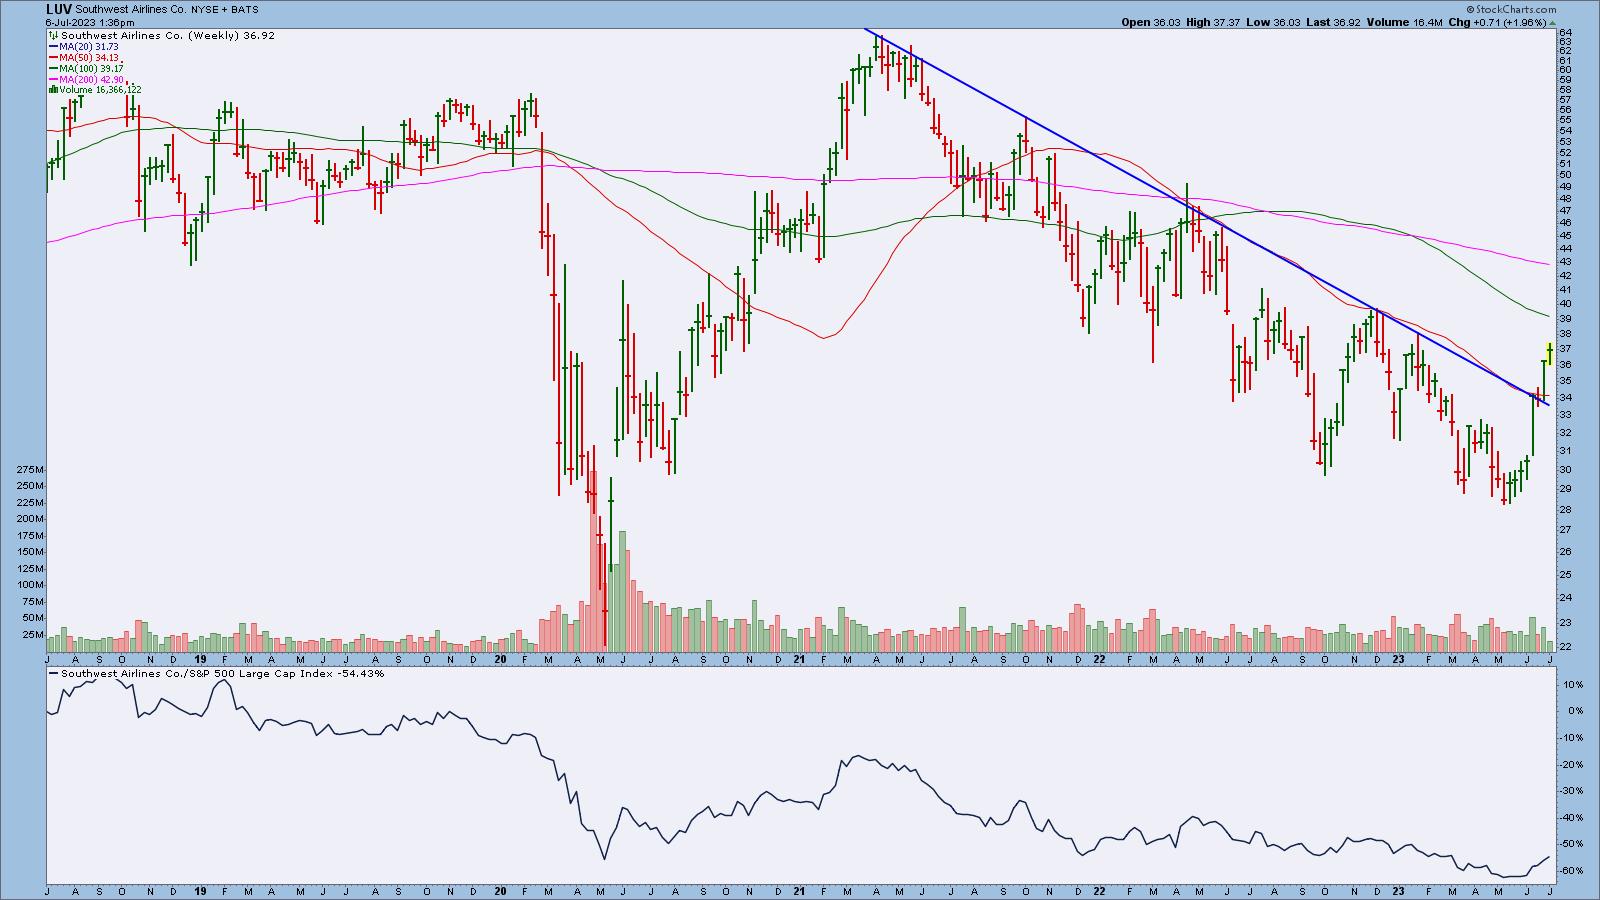Click the green MA(100) legend line marker
1600x900 pixels.
click(52, 68)
